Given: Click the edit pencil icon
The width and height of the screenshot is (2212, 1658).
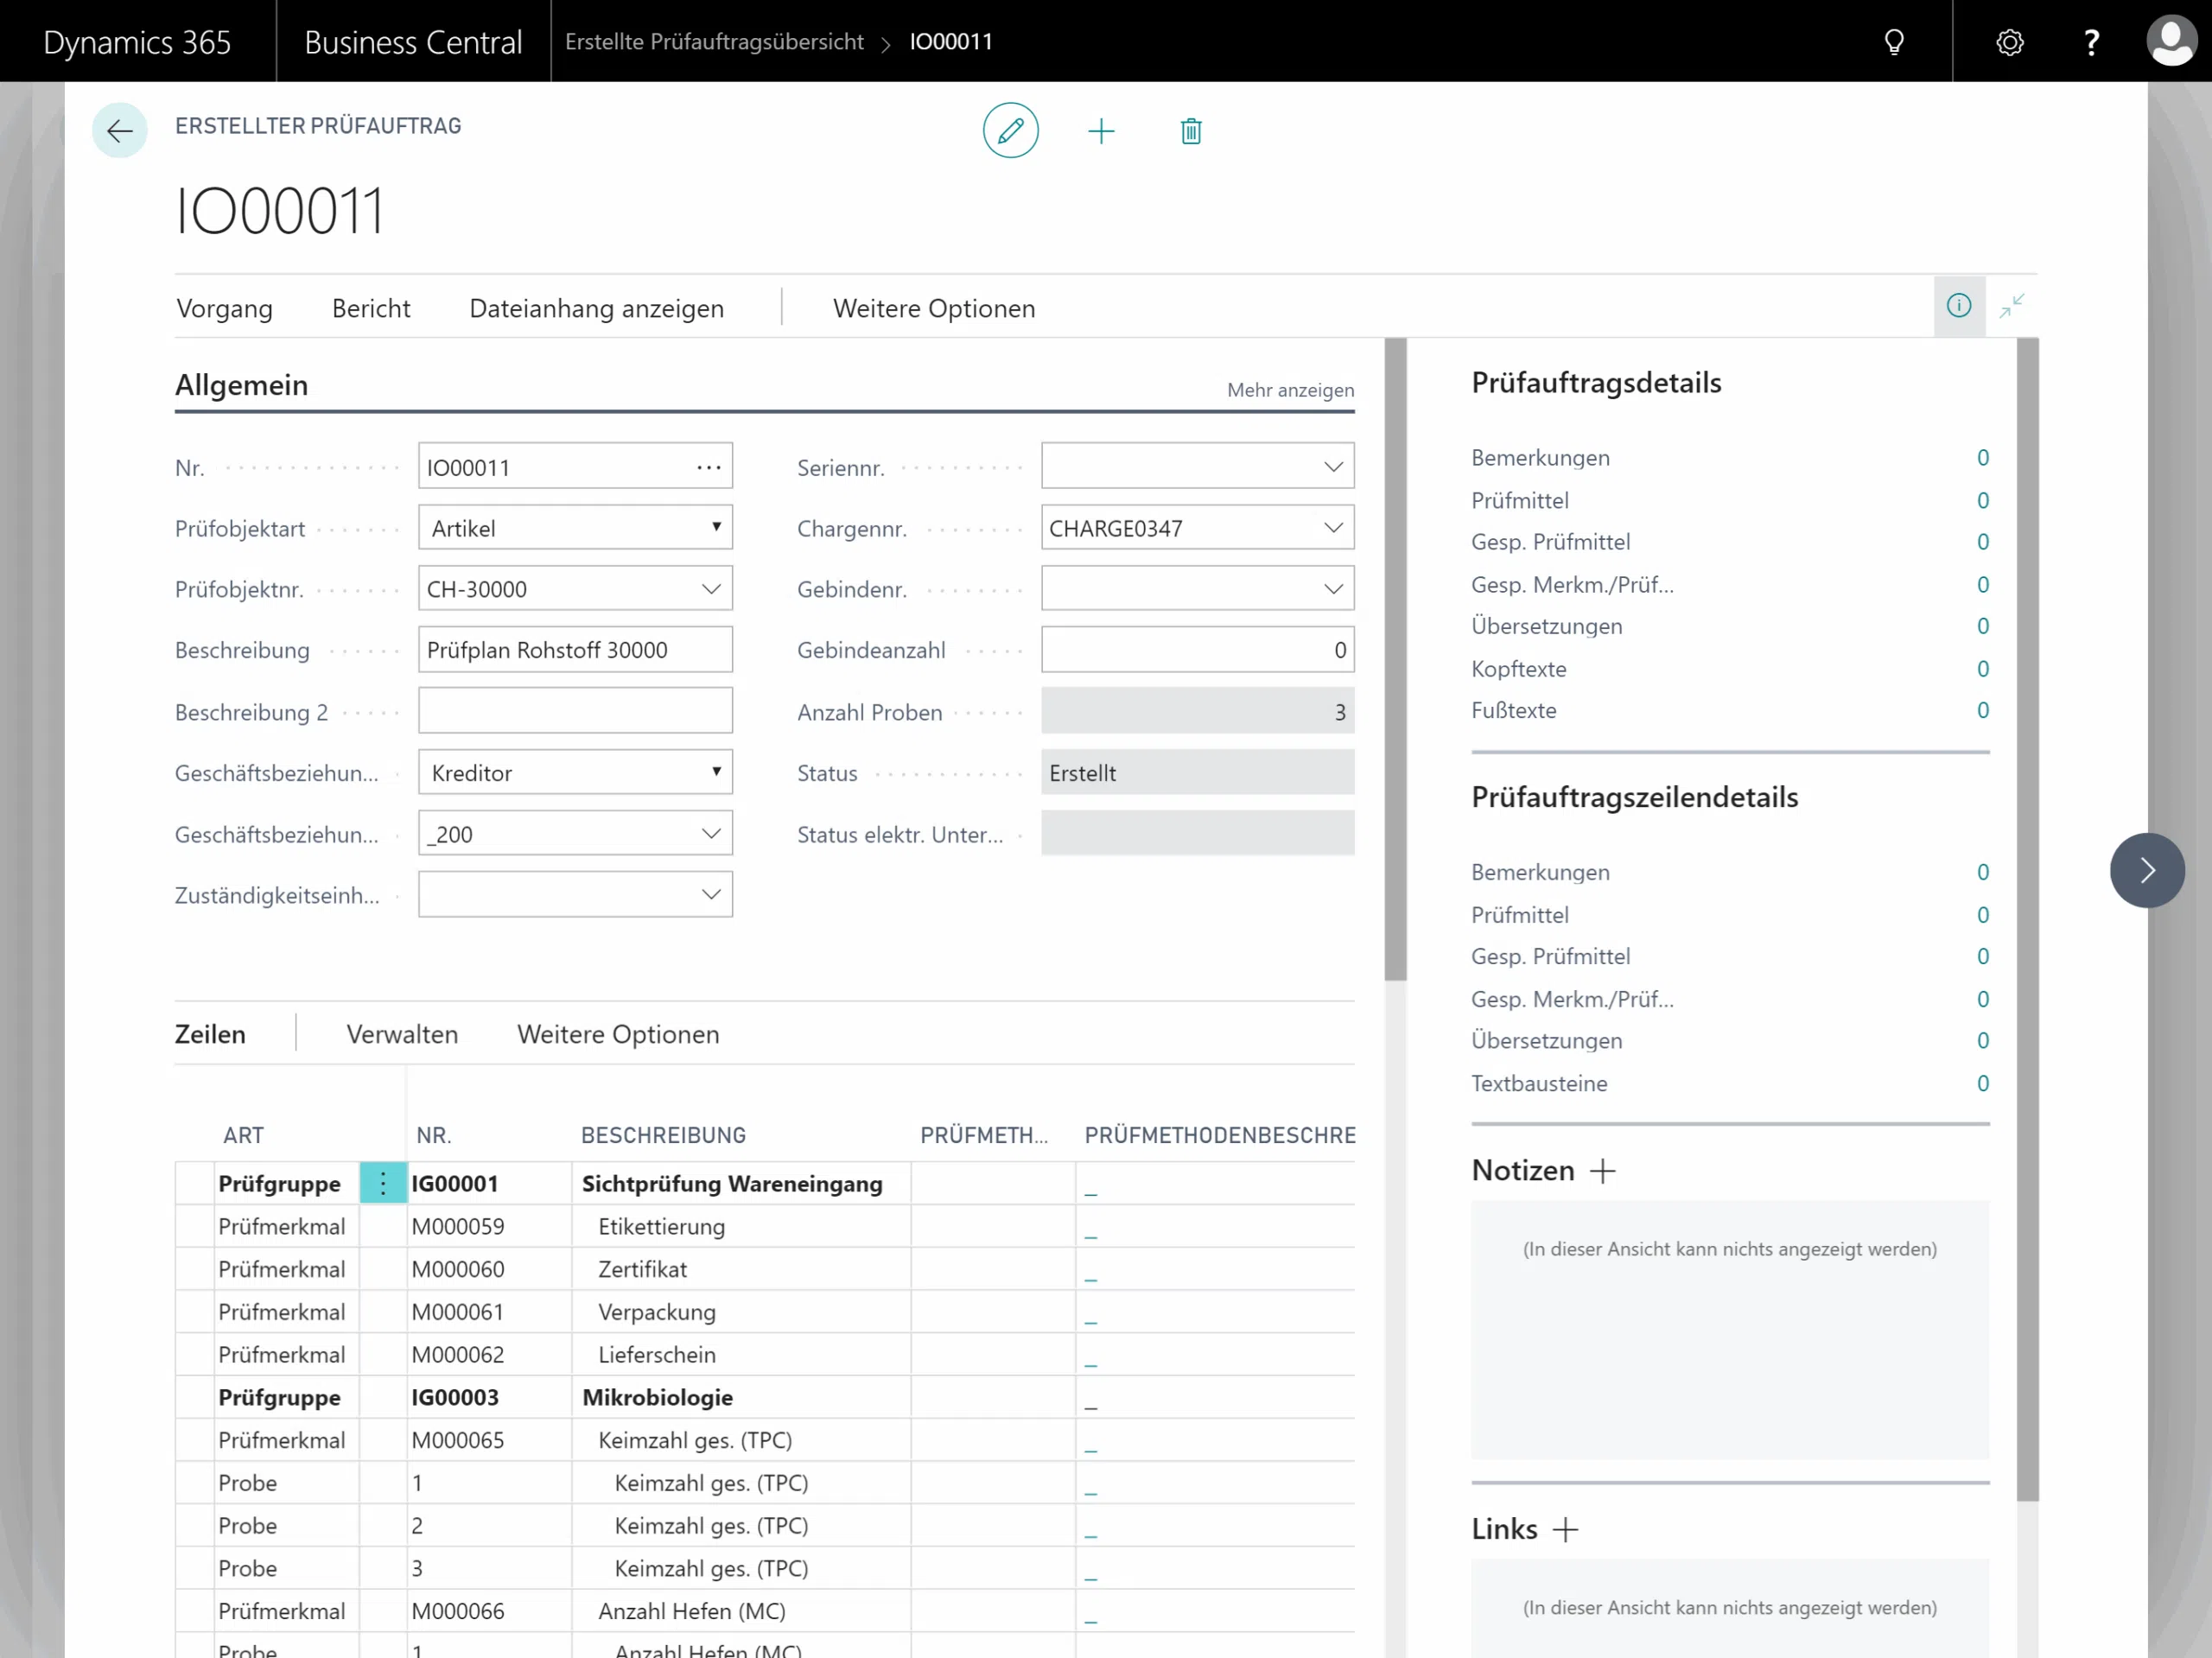Looking at the screenshot, I should pyautogui.click(x=1010, y=130).
